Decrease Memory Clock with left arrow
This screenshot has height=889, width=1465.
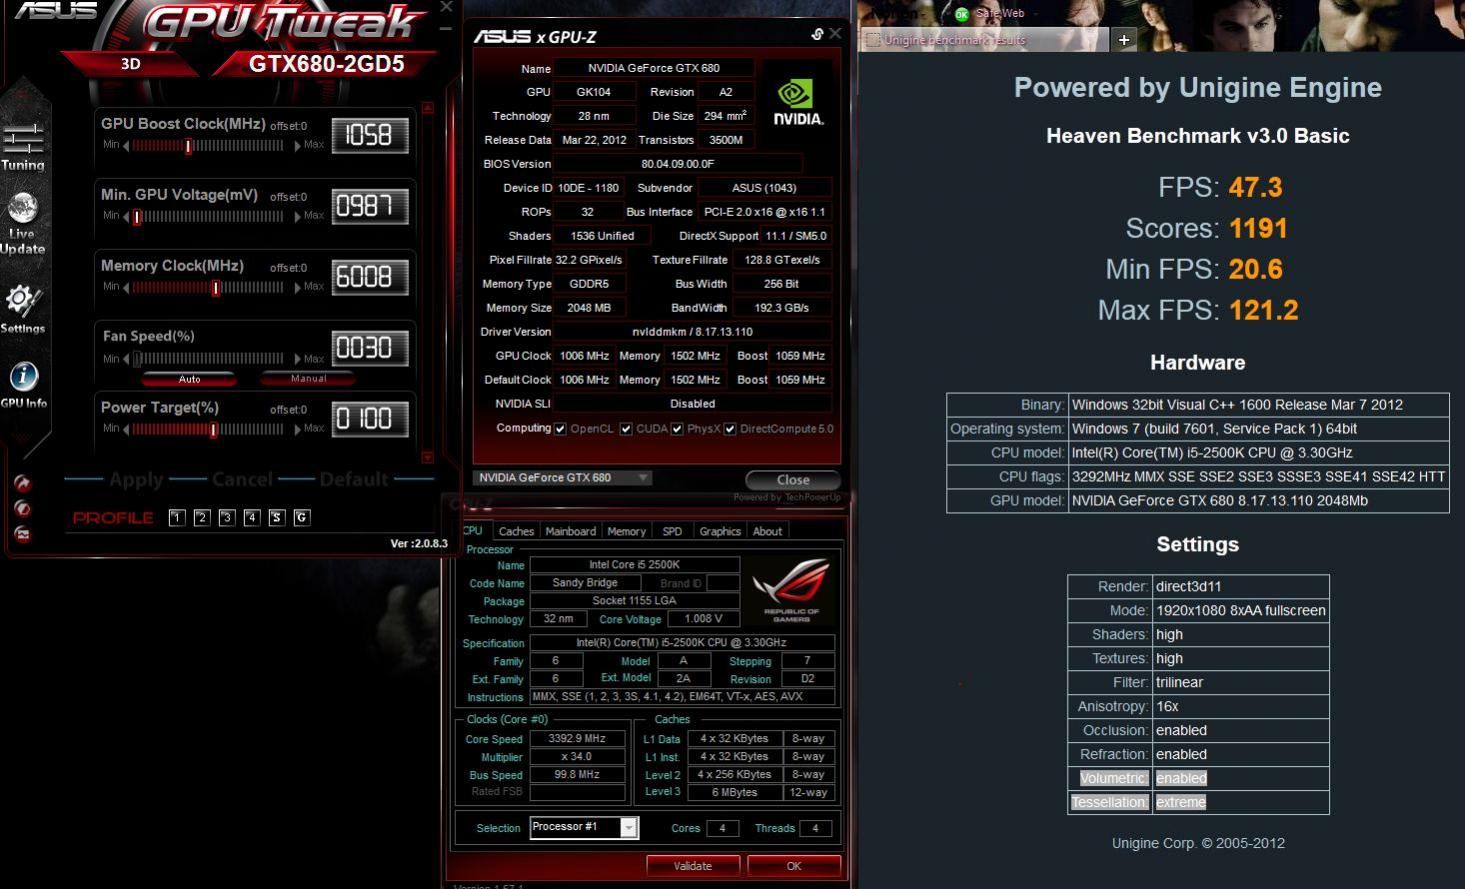point(126,287)
